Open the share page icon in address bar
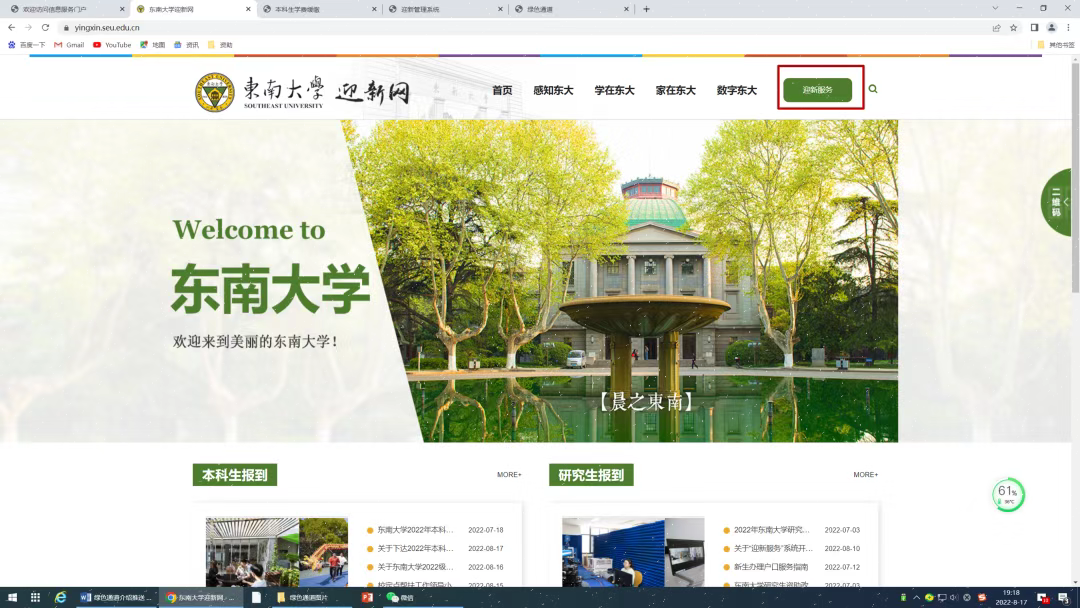This screenshot has height=608, width=1080. pyautogui.click(x=996, y=28)
